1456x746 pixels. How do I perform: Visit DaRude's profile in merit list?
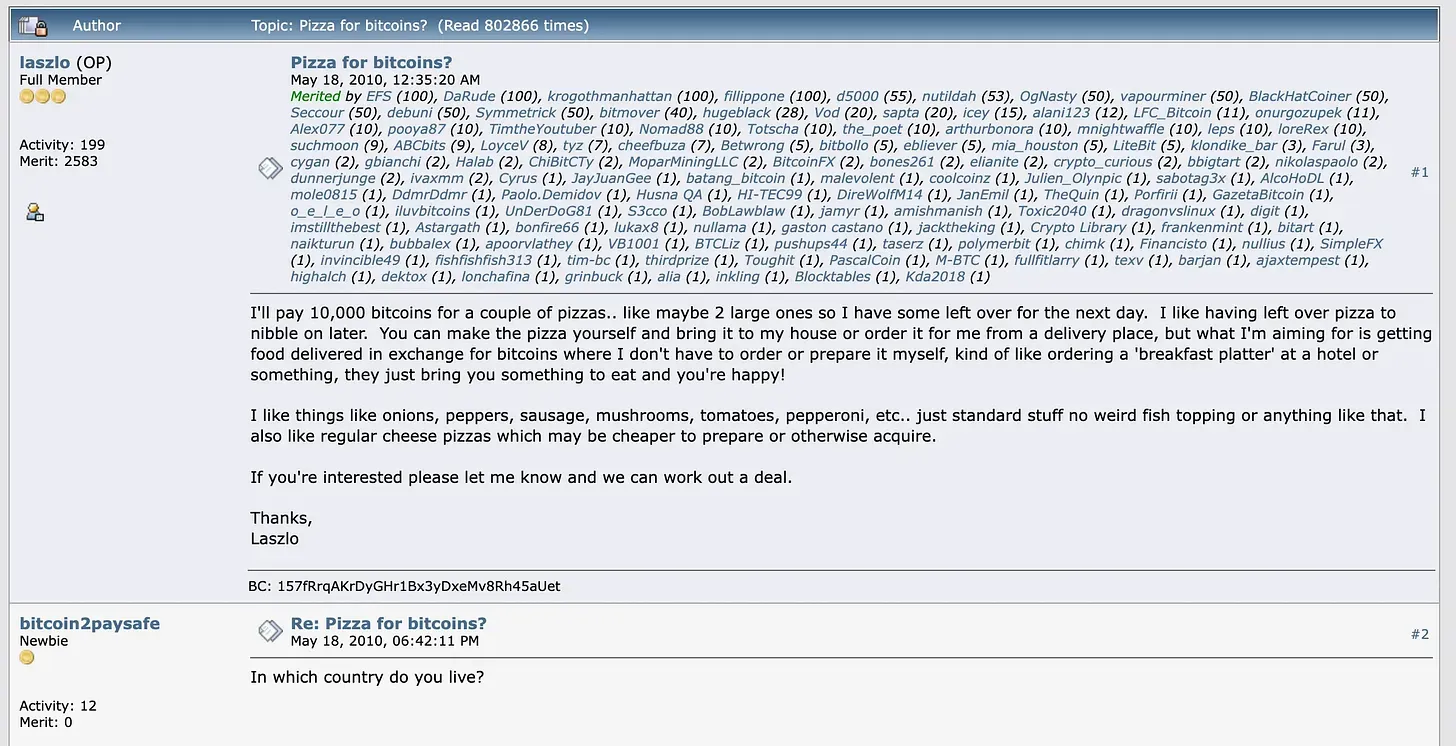coord(469,97)
